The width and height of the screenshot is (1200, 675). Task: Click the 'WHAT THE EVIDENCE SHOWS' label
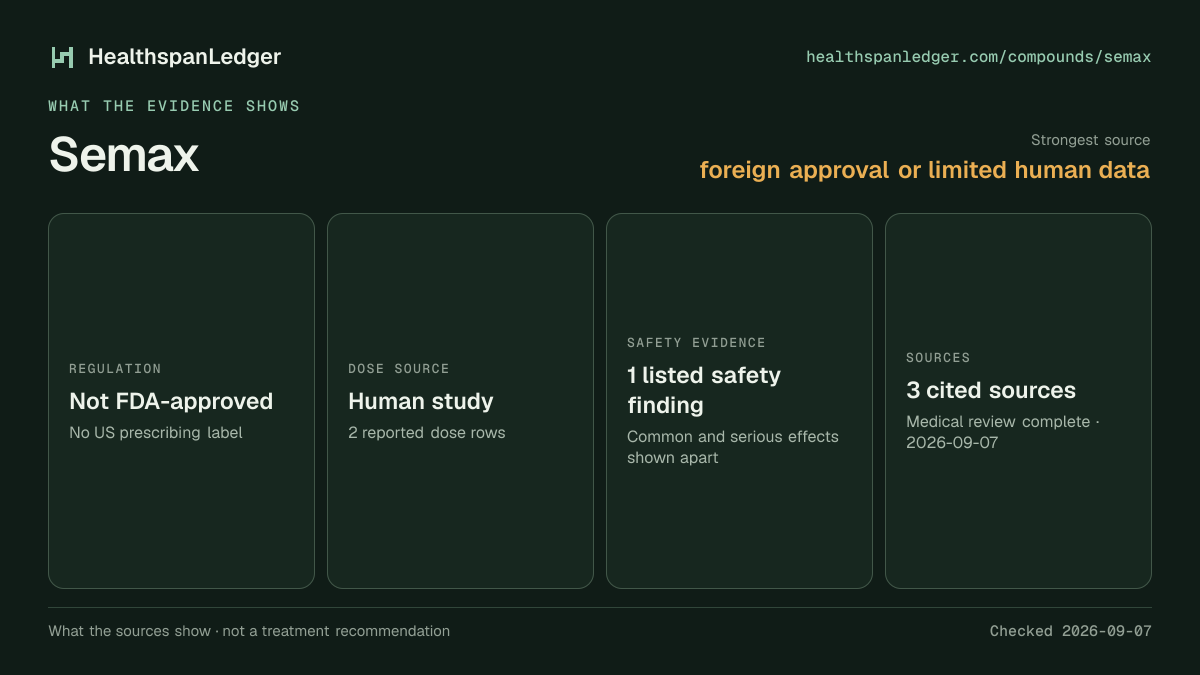coord(174,106)
